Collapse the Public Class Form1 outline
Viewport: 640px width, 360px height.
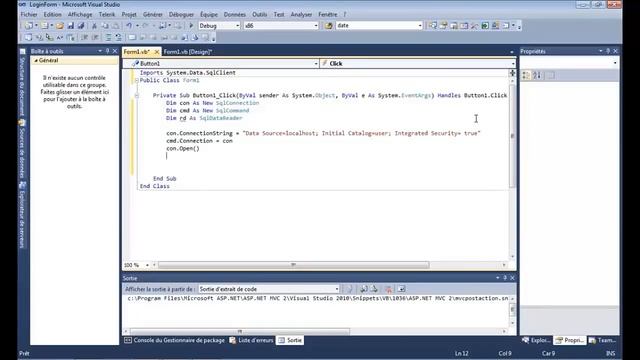(137, 80)
